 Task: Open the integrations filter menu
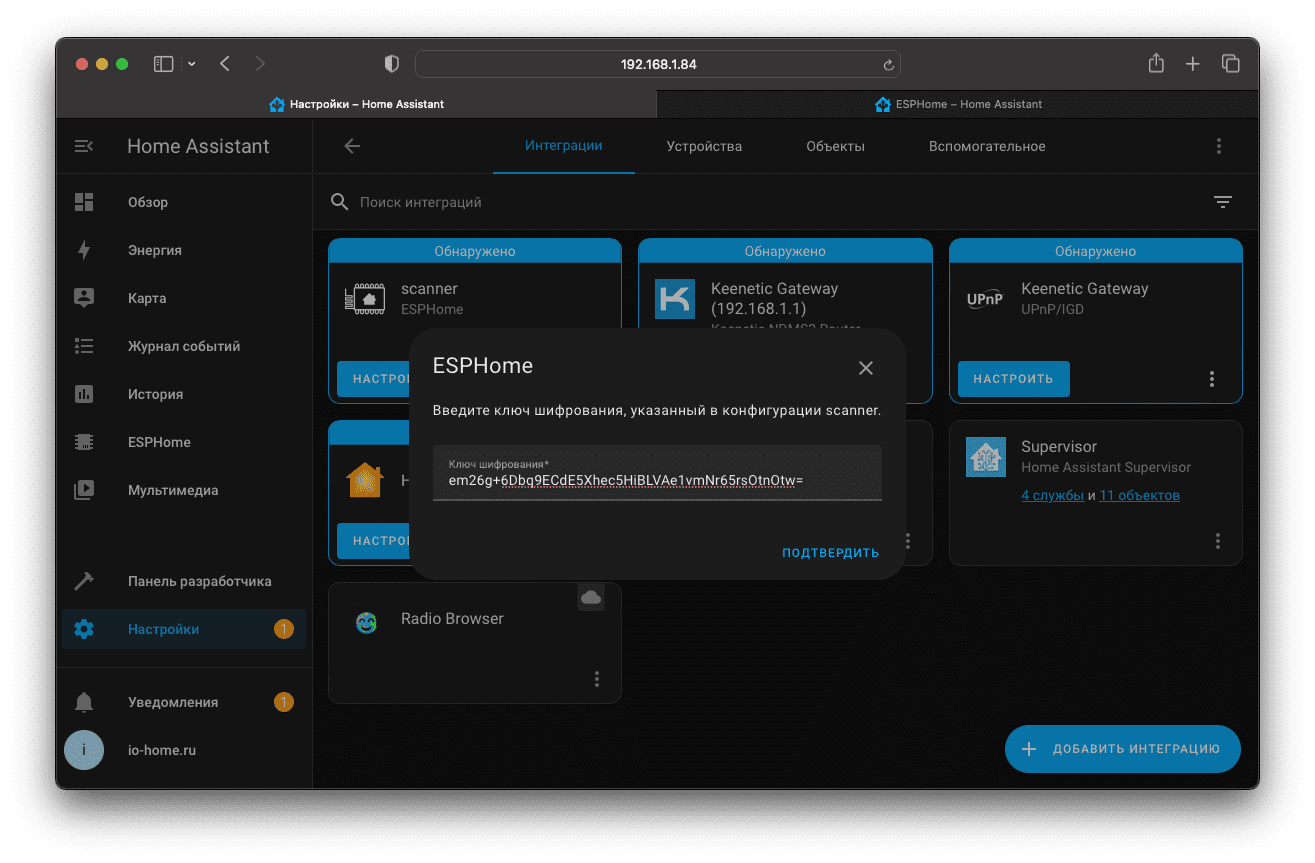coord(1222,202)
